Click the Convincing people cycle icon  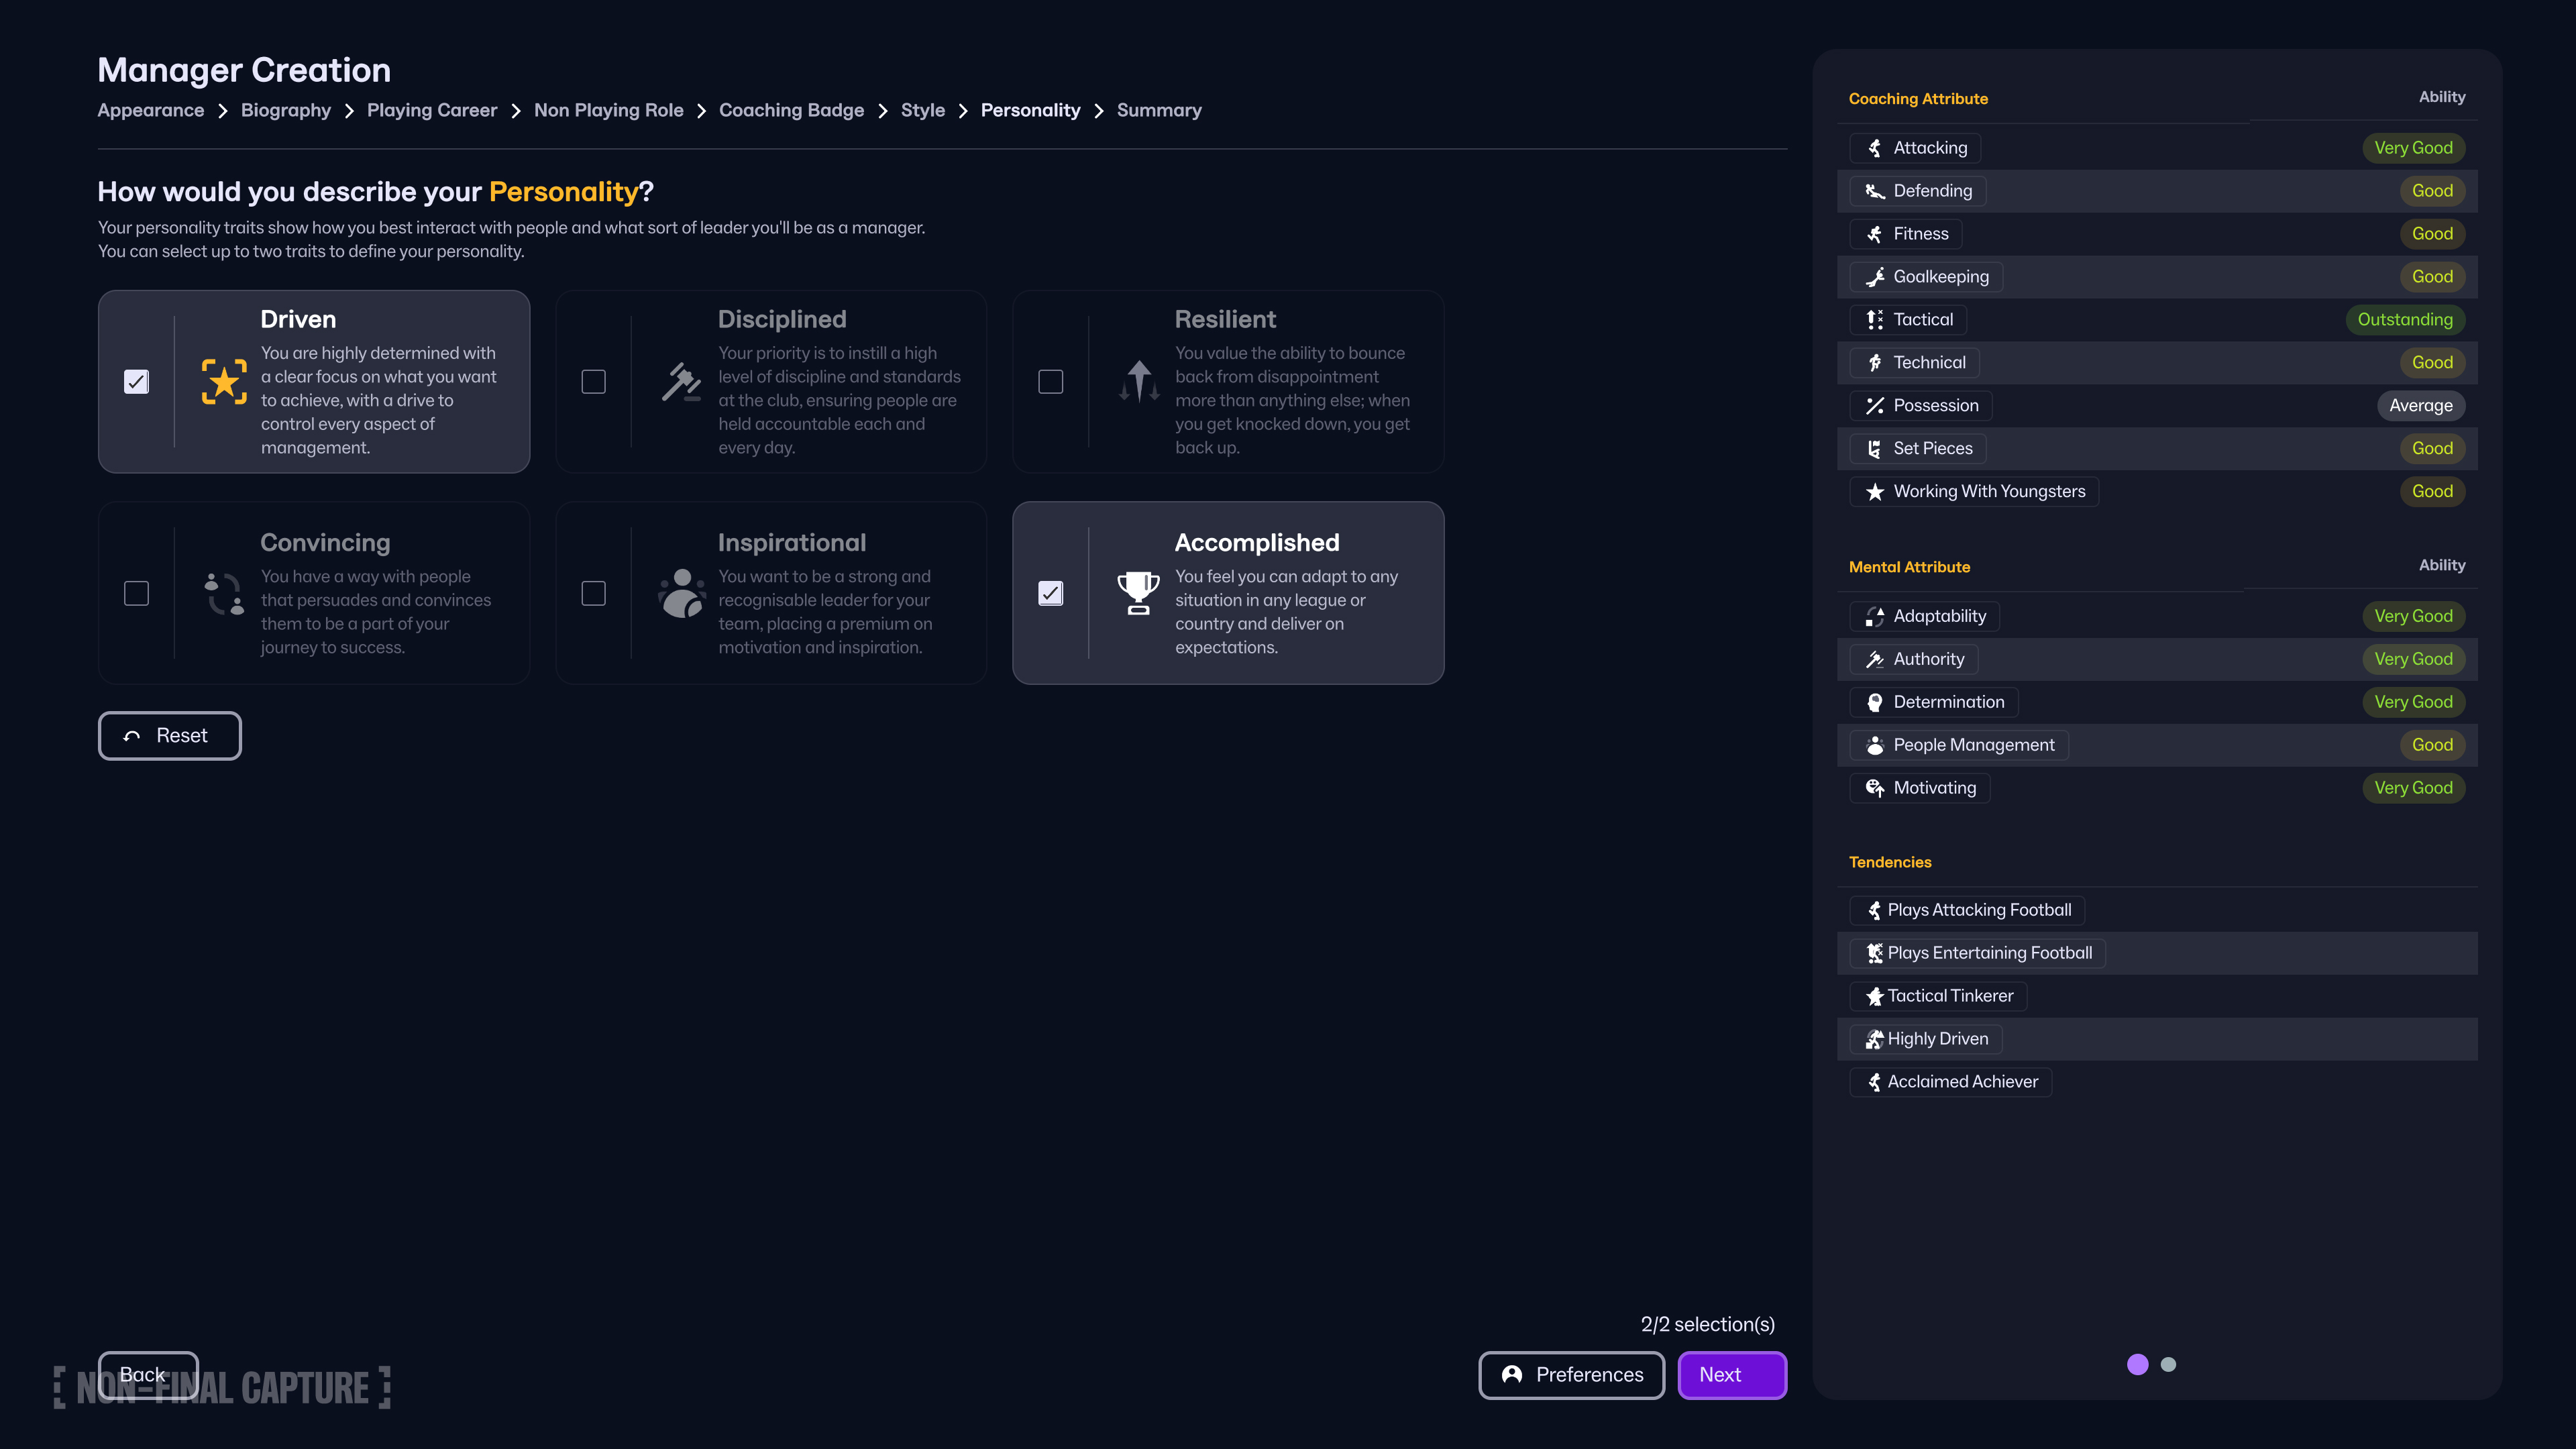(224, 593)
